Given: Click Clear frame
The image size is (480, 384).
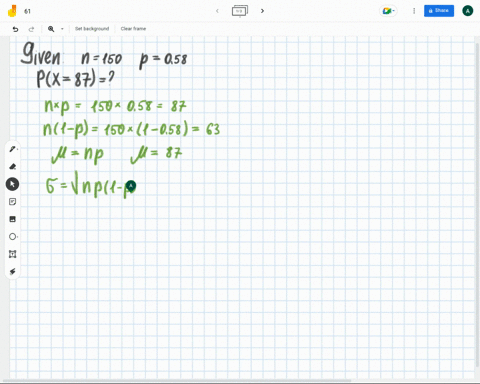Looking at the screenshot, I should (133, 29).
